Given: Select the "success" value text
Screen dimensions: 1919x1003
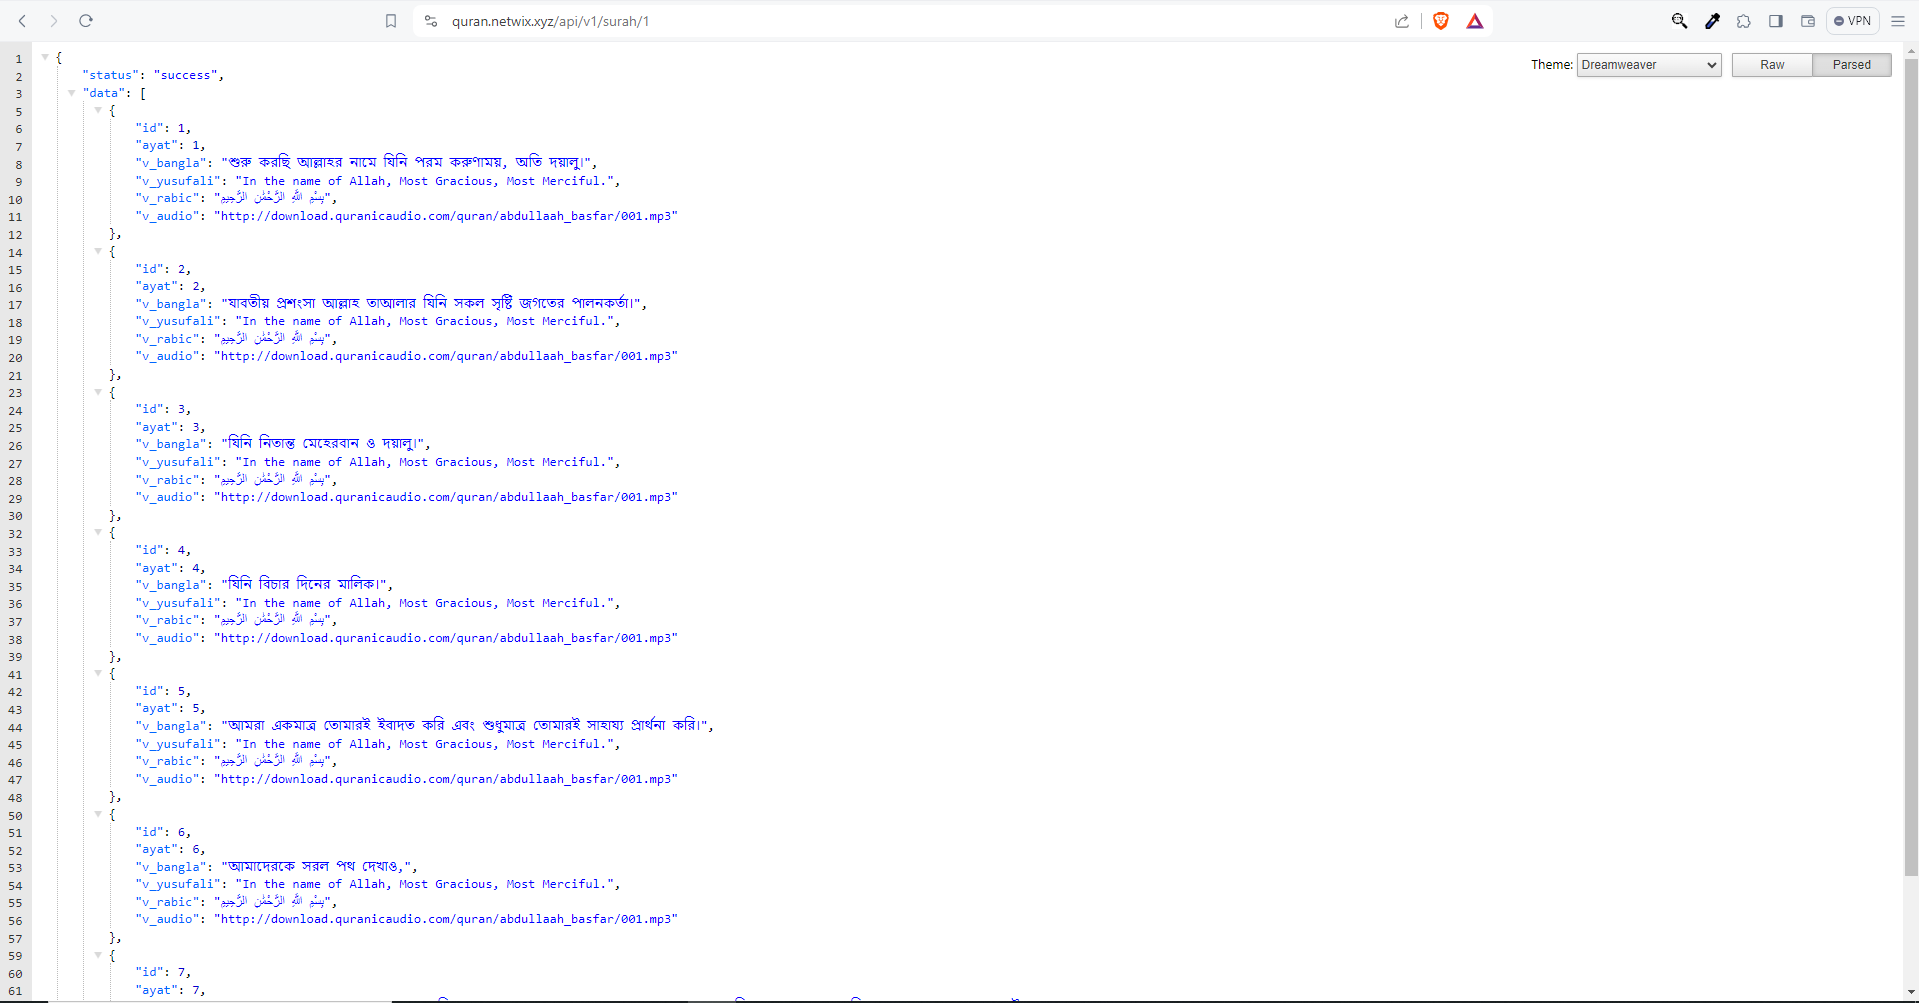Looking at the screenshot, I should click(185, 75).
